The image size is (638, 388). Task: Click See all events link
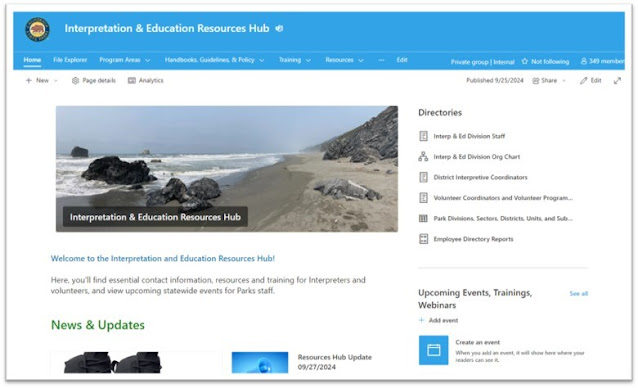[579, 293]
